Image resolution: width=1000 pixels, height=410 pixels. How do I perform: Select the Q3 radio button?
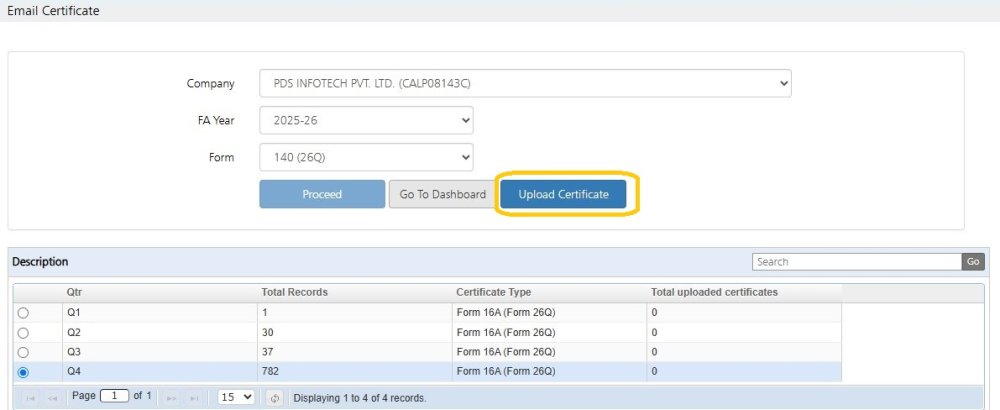click(x=23, y=352)
